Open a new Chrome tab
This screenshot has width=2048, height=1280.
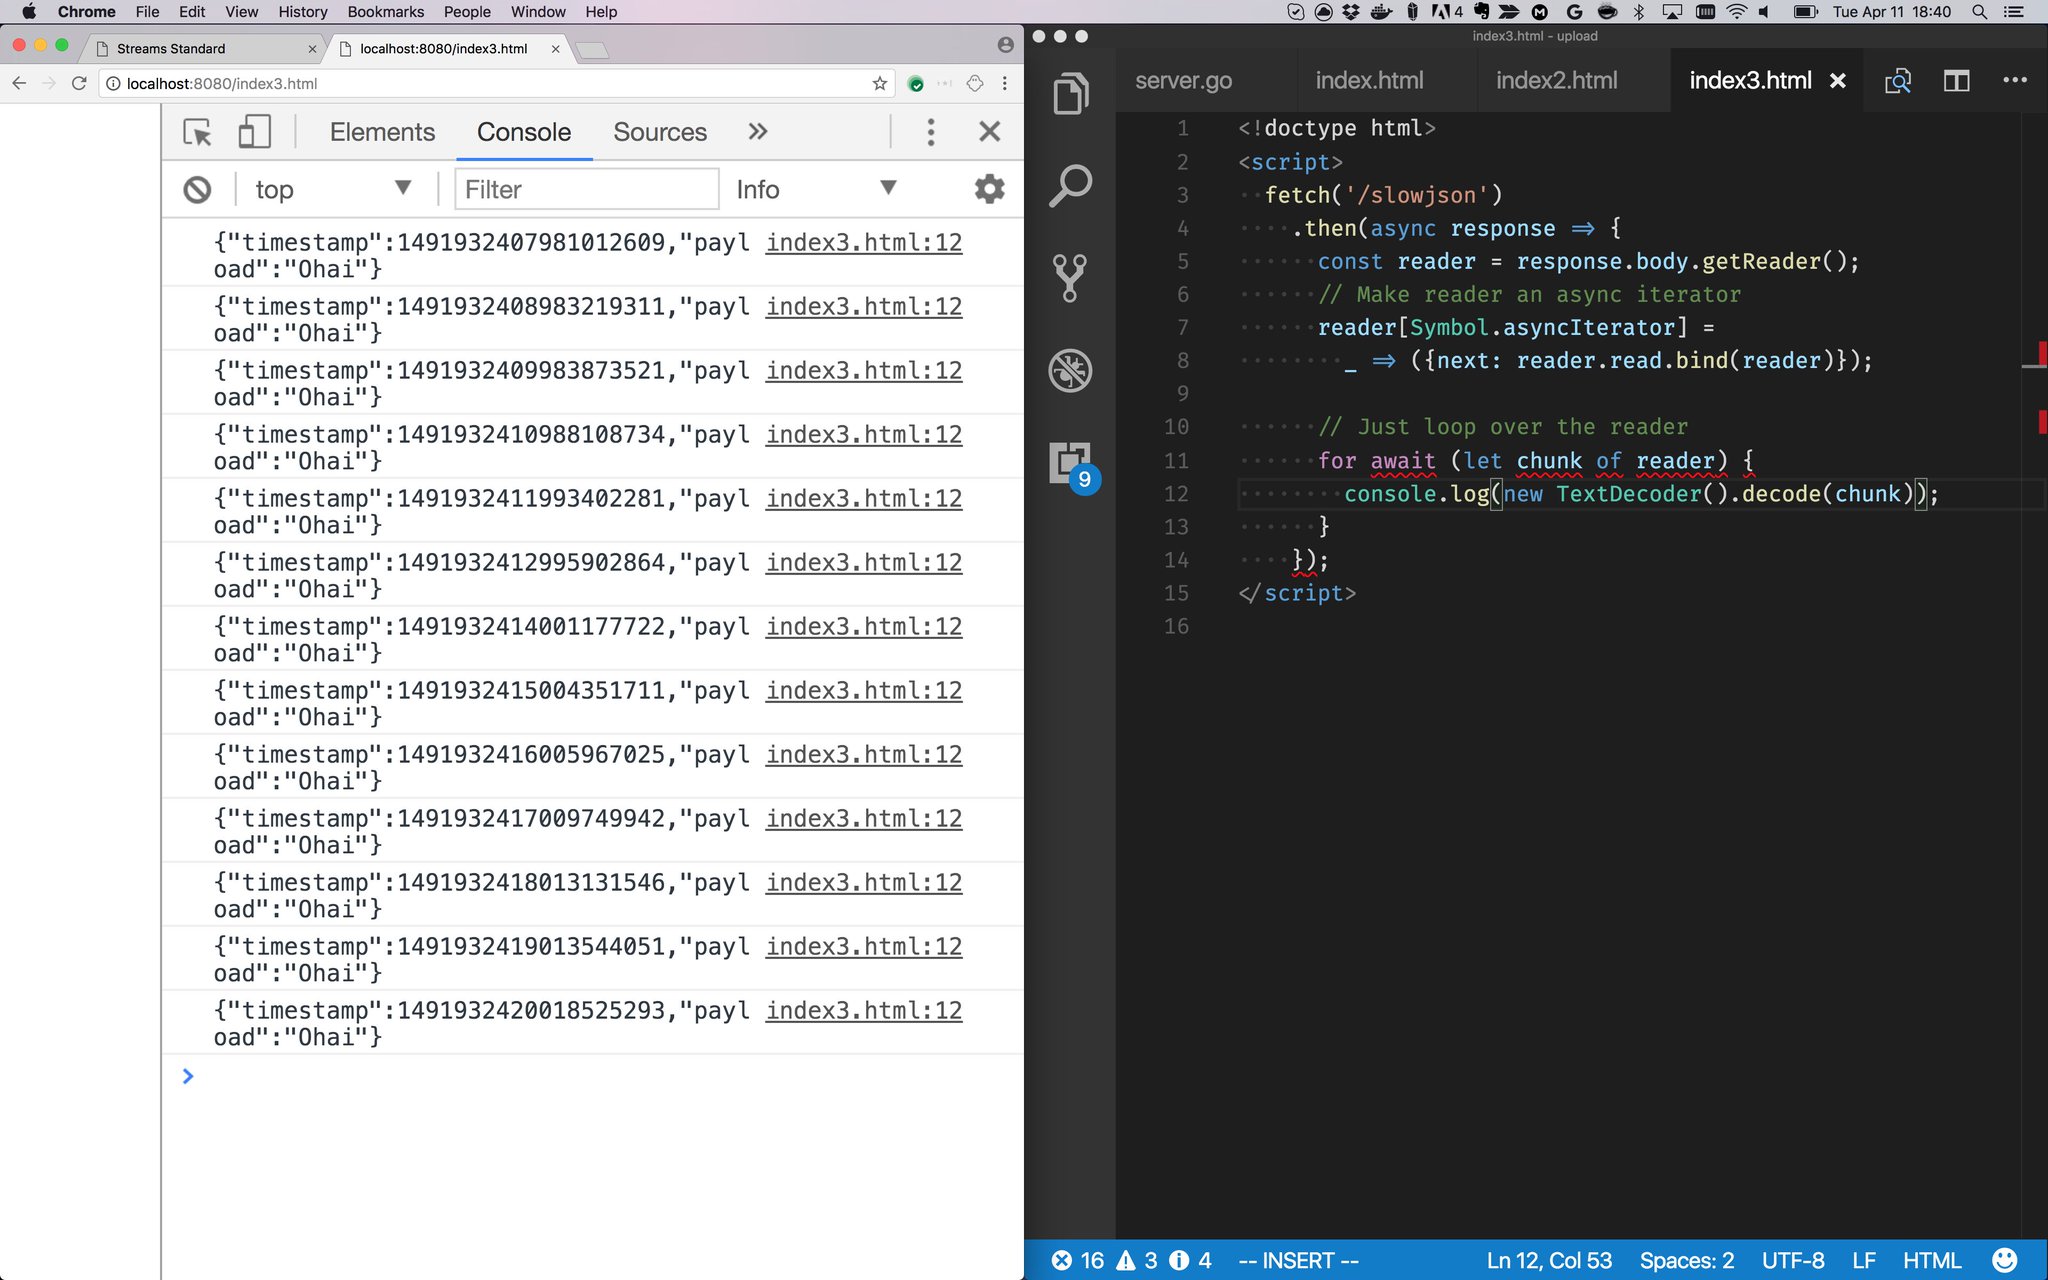tap(593, 50)
